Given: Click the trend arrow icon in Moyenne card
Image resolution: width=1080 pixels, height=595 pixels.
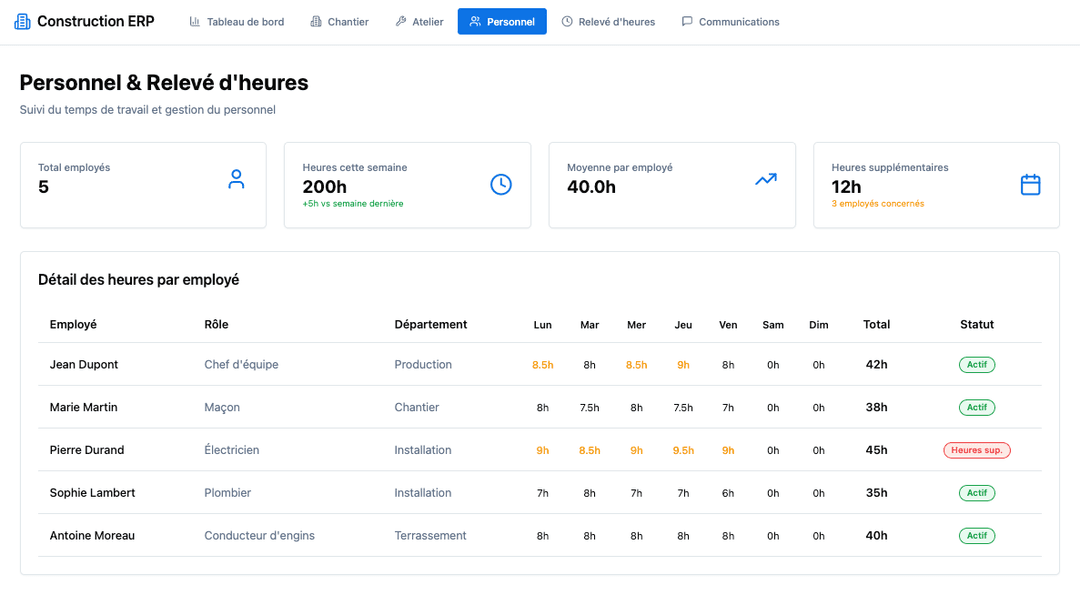Looking at the screenshot, I should (x=766, y=180).
